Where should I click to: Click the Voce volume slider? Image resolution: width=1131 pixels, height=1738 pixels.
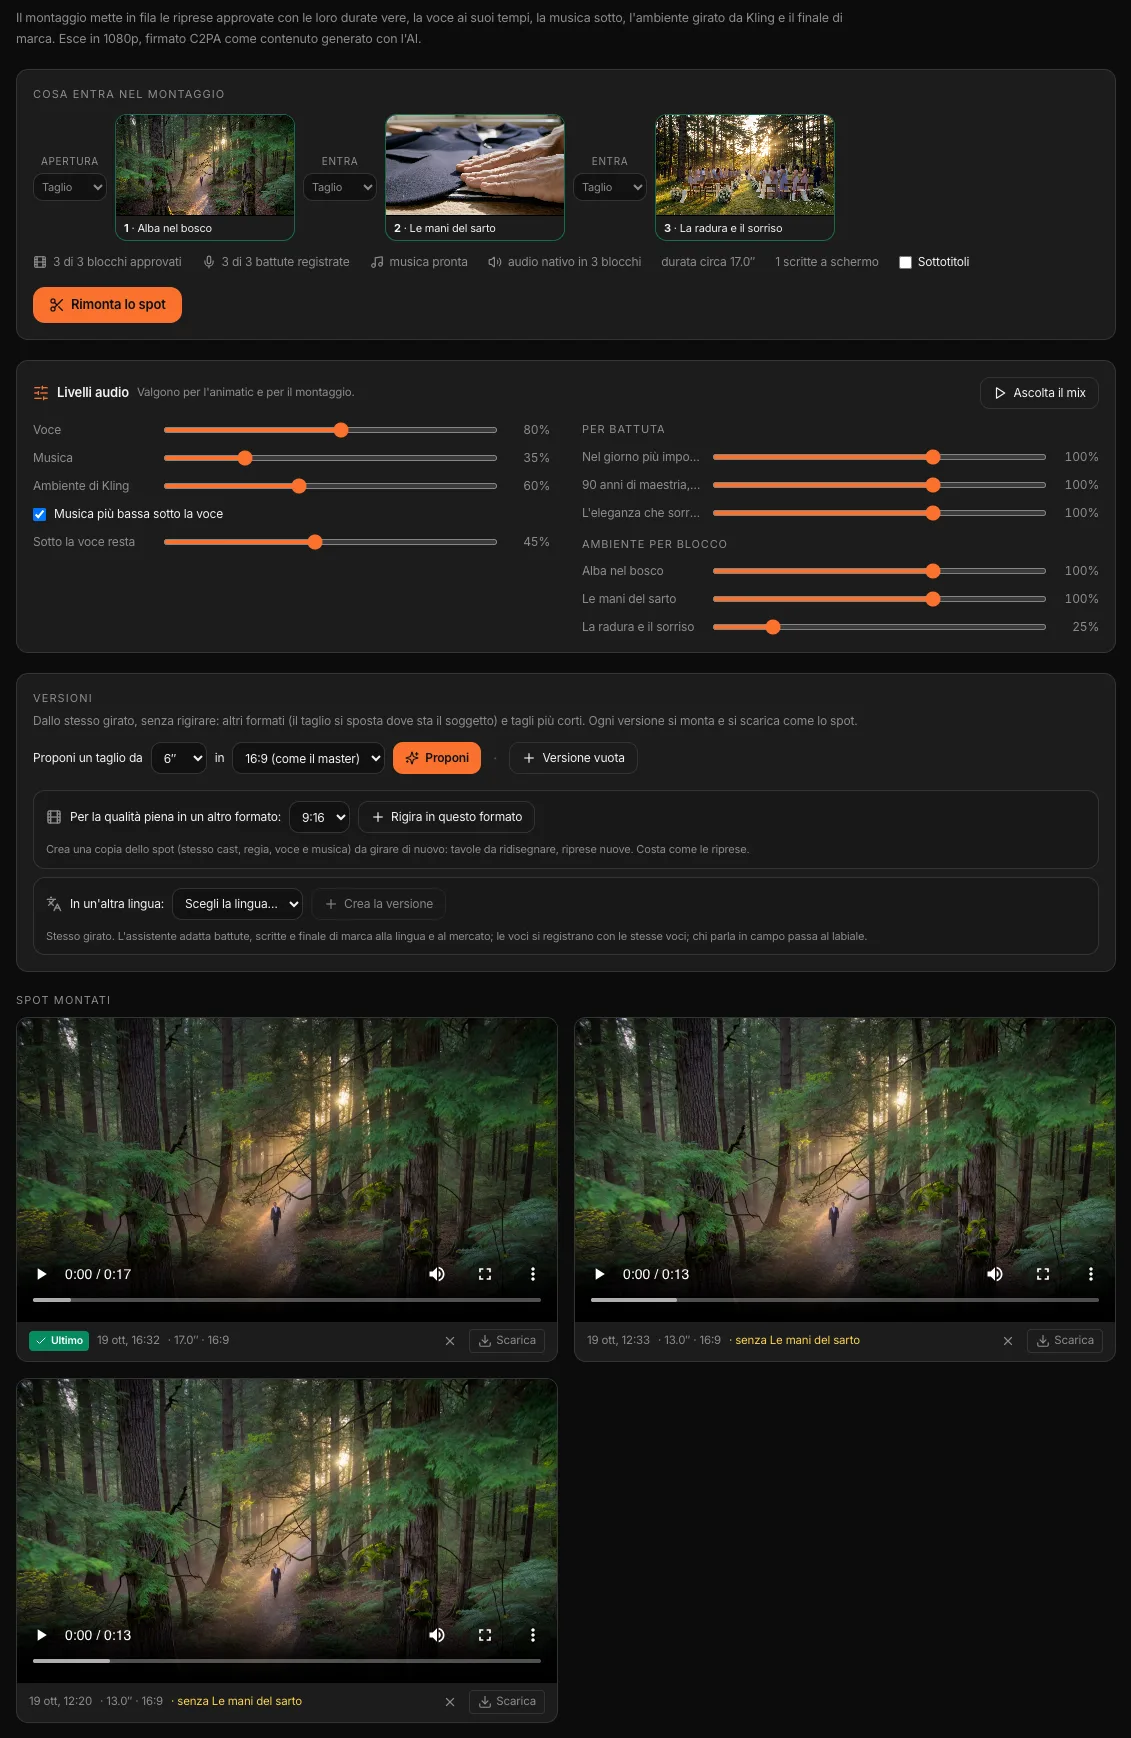[330, 430]
